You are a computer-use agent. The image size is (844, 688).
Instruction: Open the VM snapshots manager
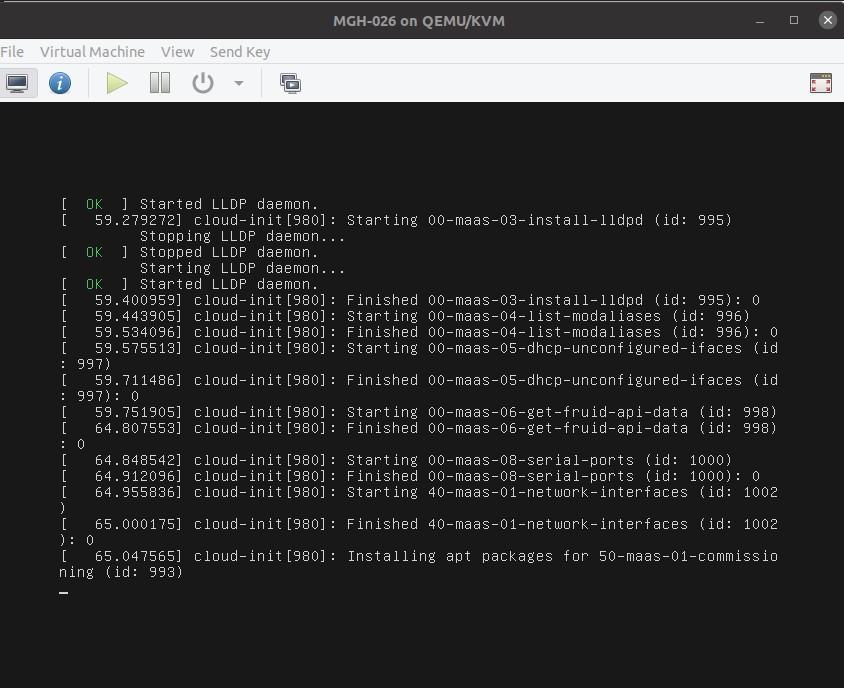tap(290, 83)
